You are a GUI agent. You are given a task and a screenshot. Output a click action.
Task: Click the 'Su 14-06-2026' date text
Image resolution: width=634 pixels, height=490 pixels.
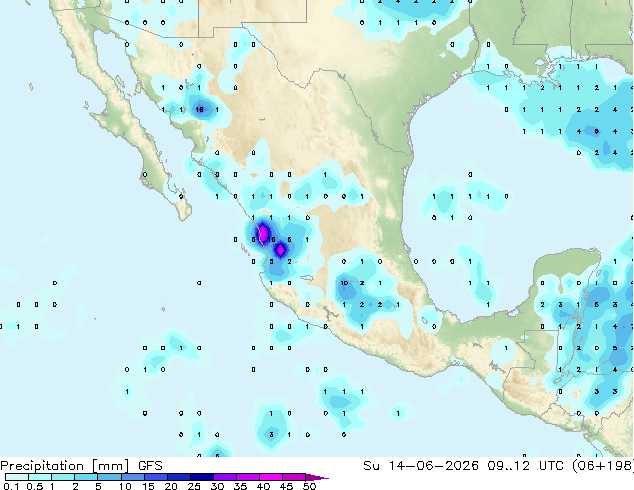pos(421,466)
